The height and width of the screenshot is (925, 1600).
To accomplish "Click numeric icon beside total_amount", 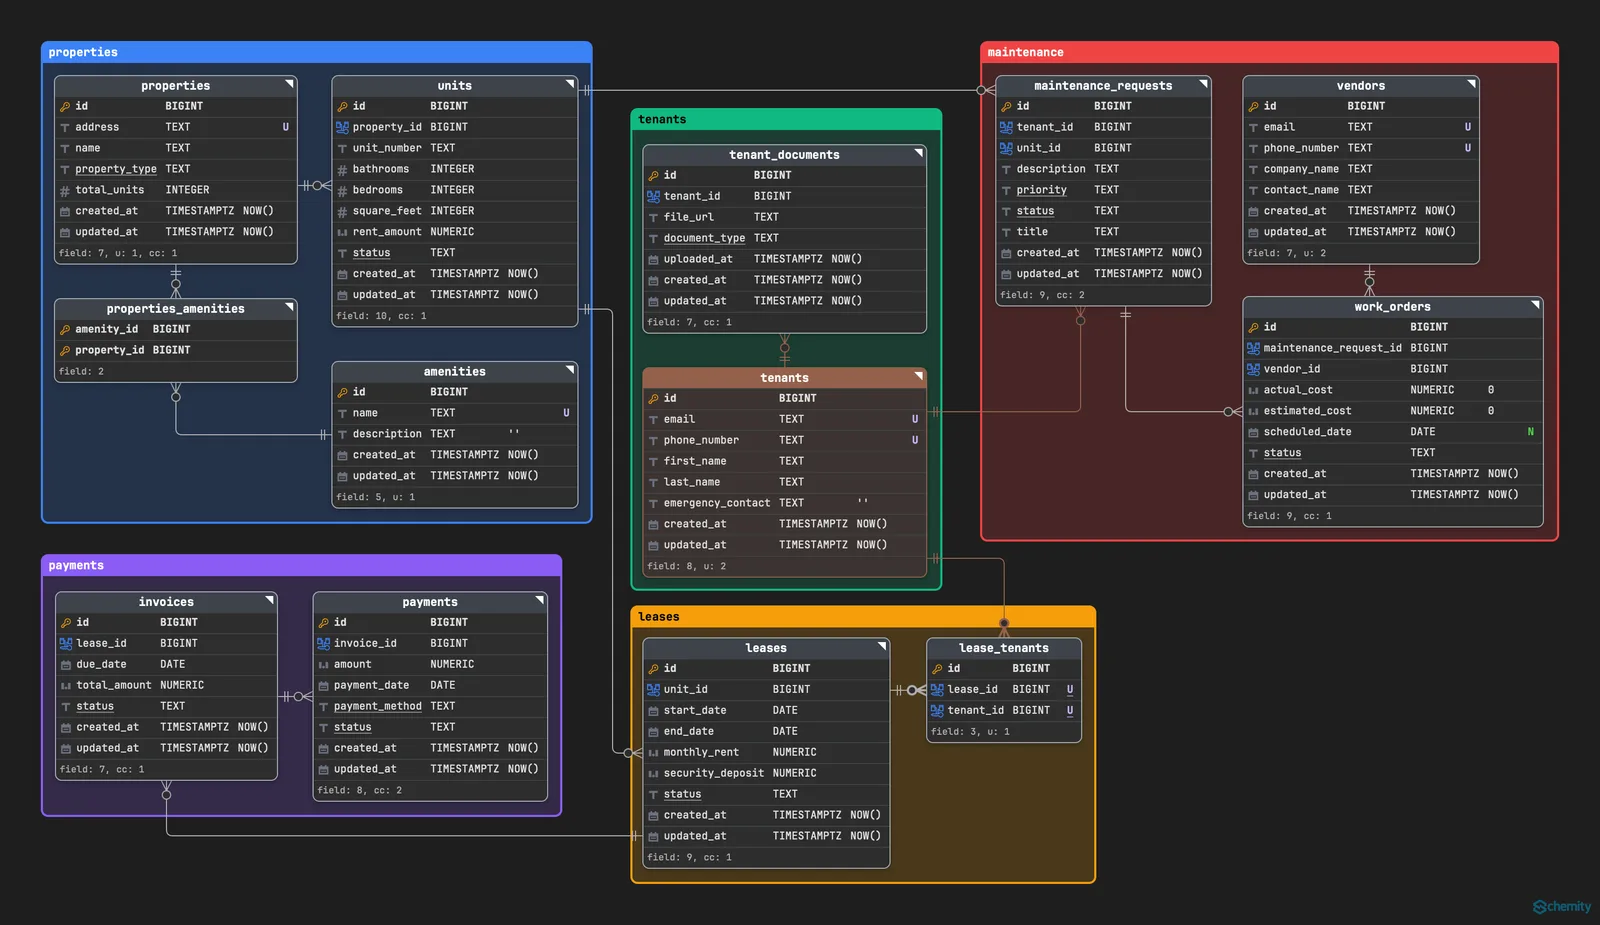I will (x=66, y=685).
